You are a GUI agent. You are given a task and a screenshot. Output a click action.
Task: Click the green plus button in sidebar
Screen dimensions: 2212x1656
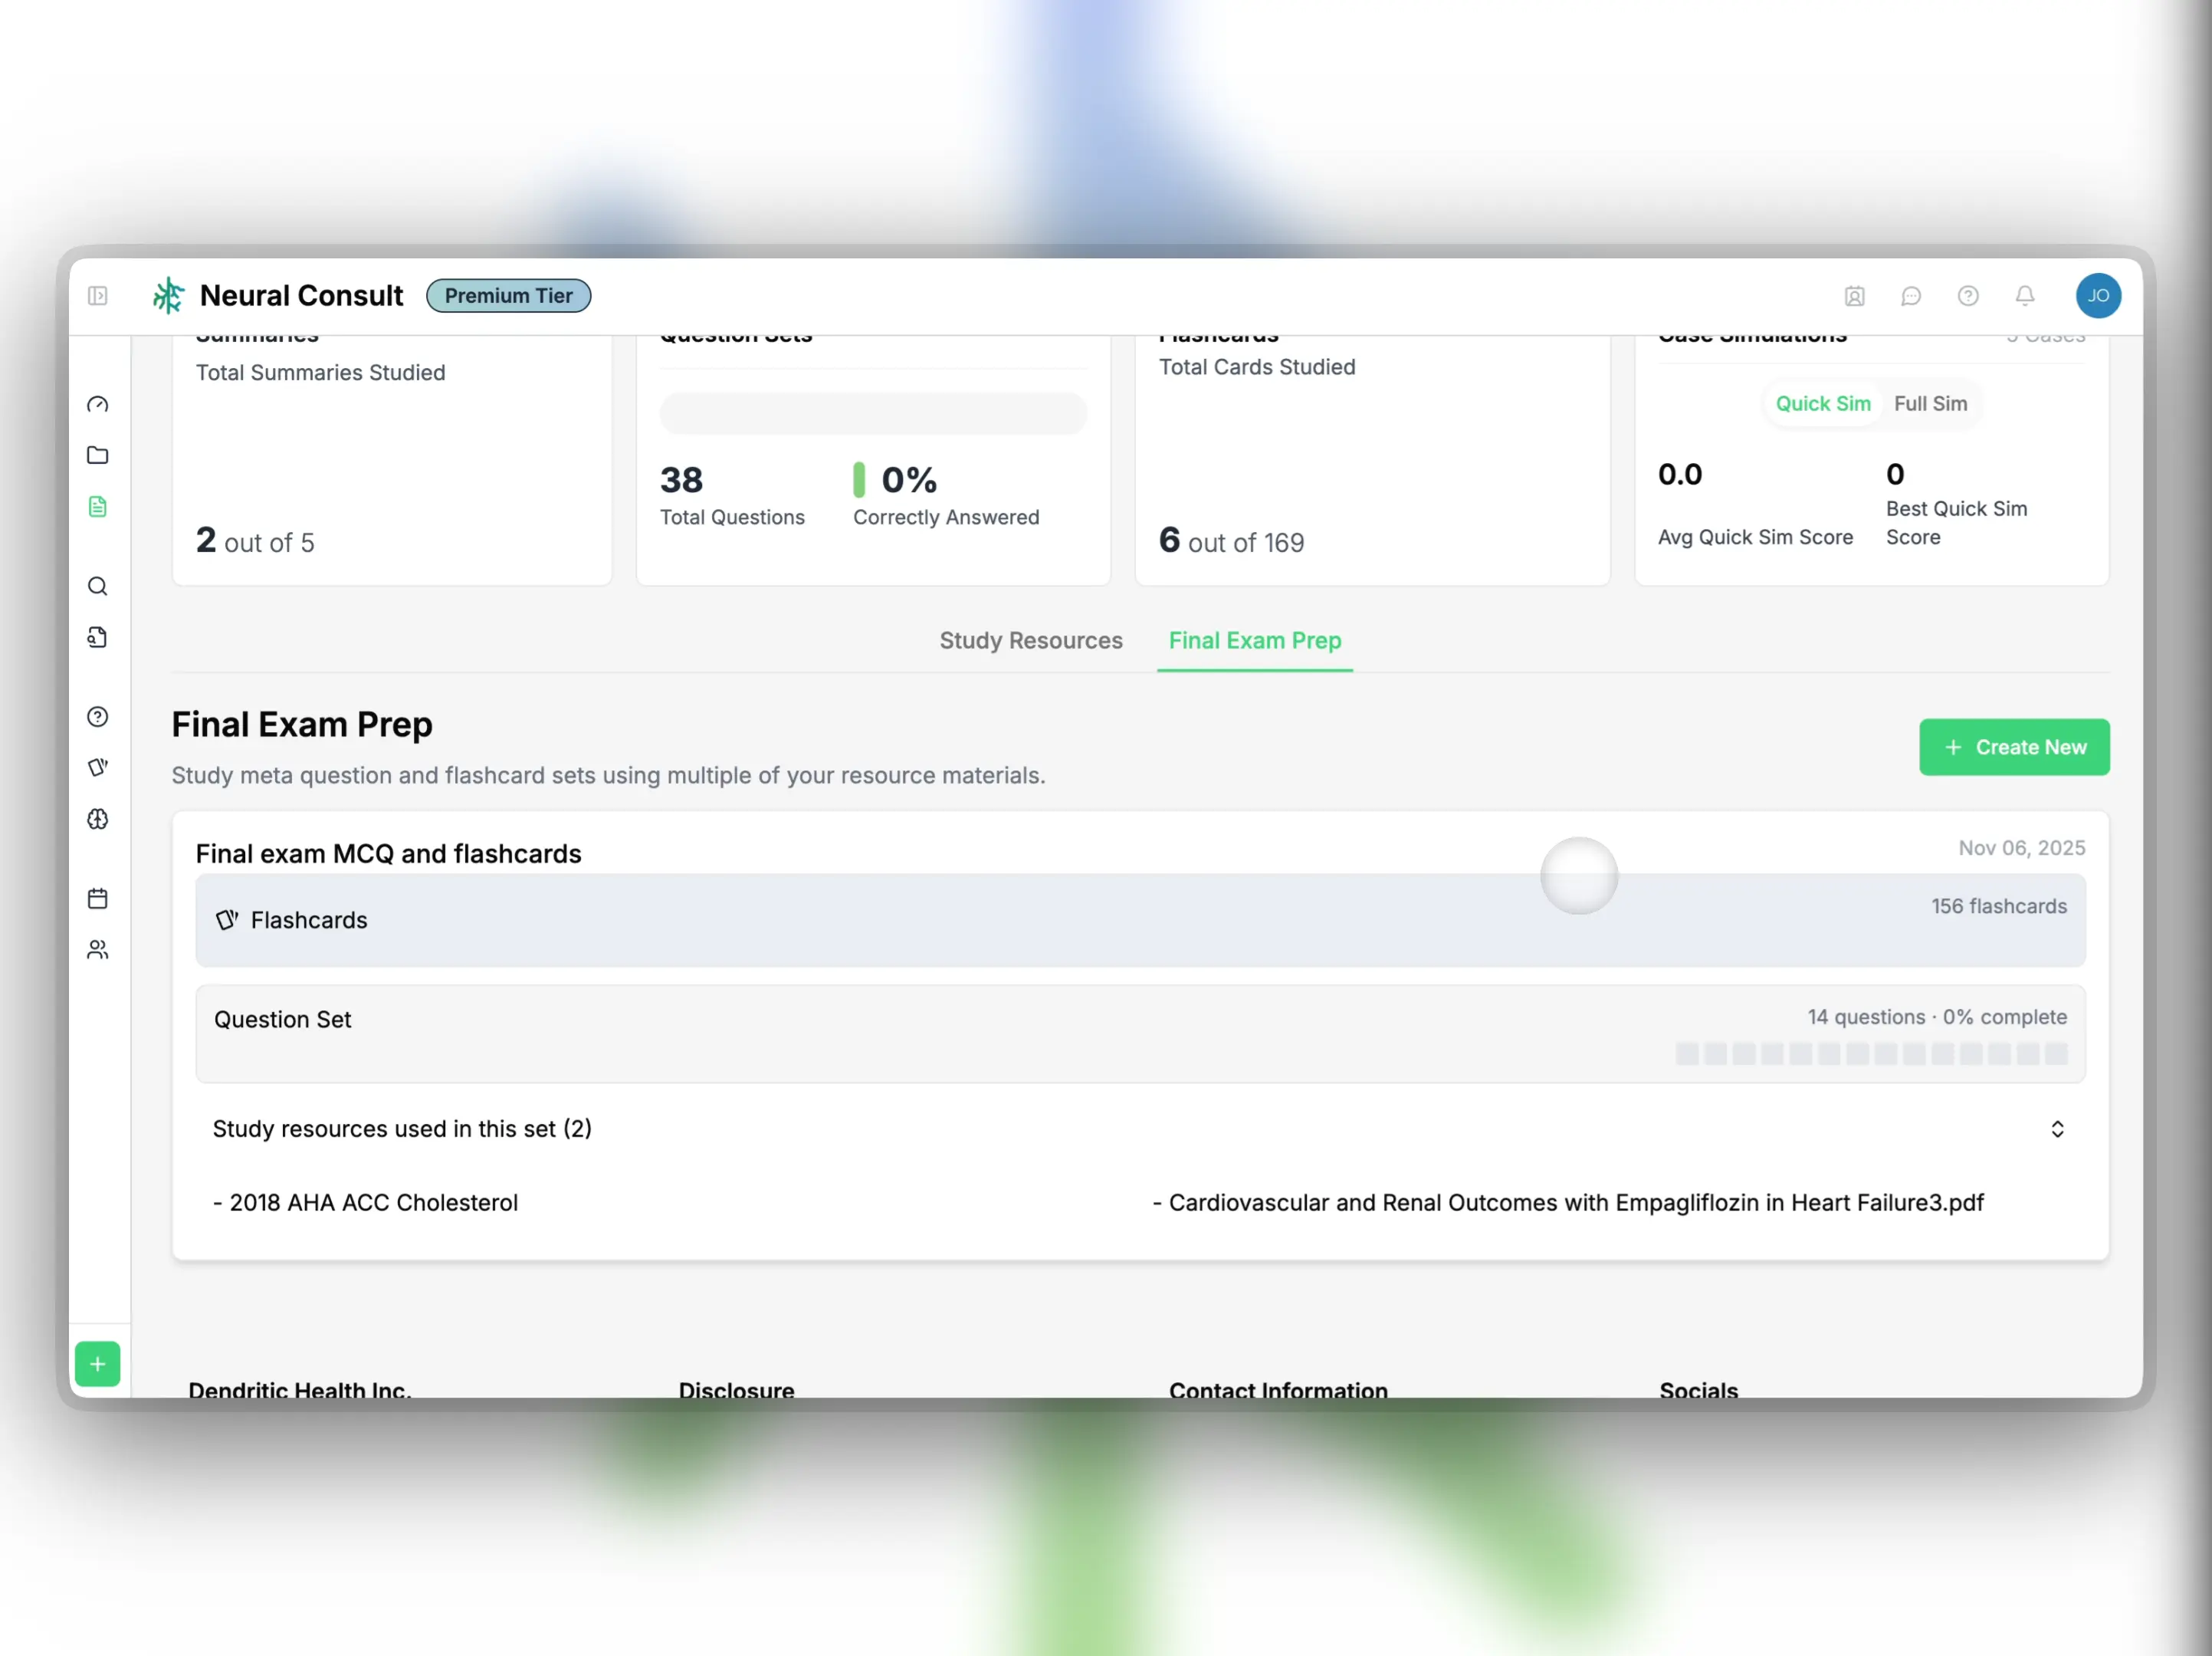tap(97, 1364)
